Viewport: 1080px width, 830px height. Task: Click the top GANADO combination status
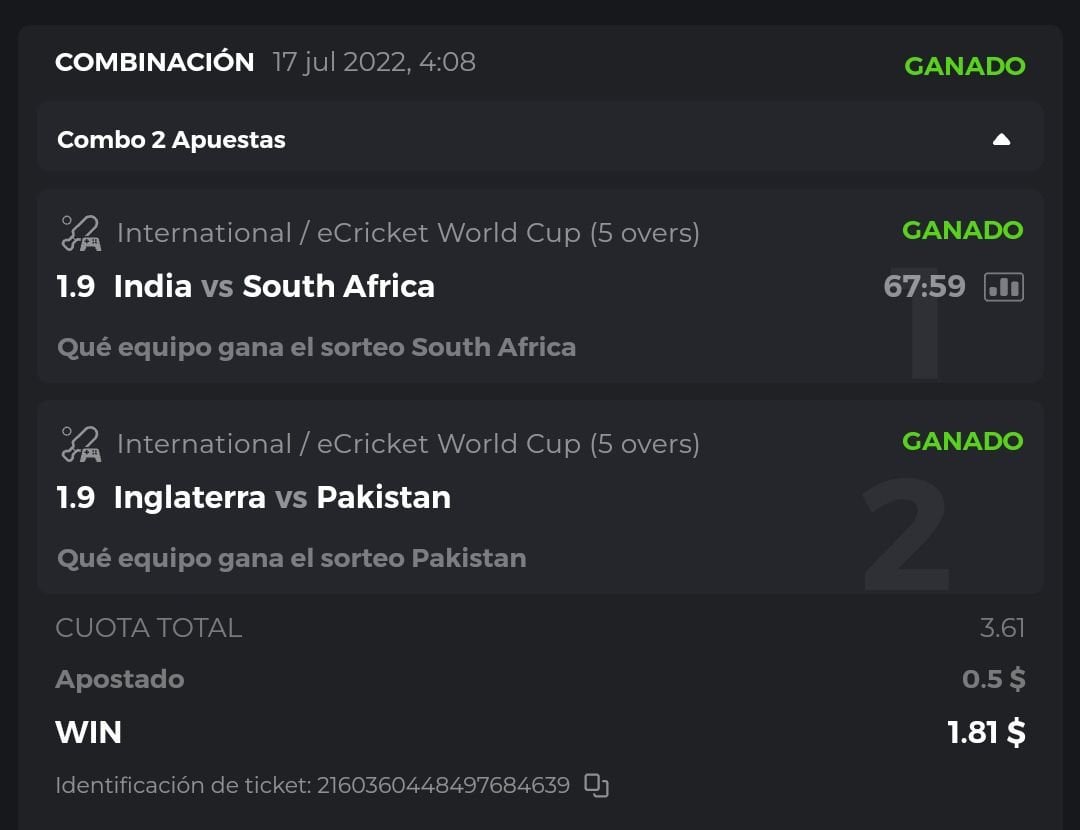click(x=964, y=66)
